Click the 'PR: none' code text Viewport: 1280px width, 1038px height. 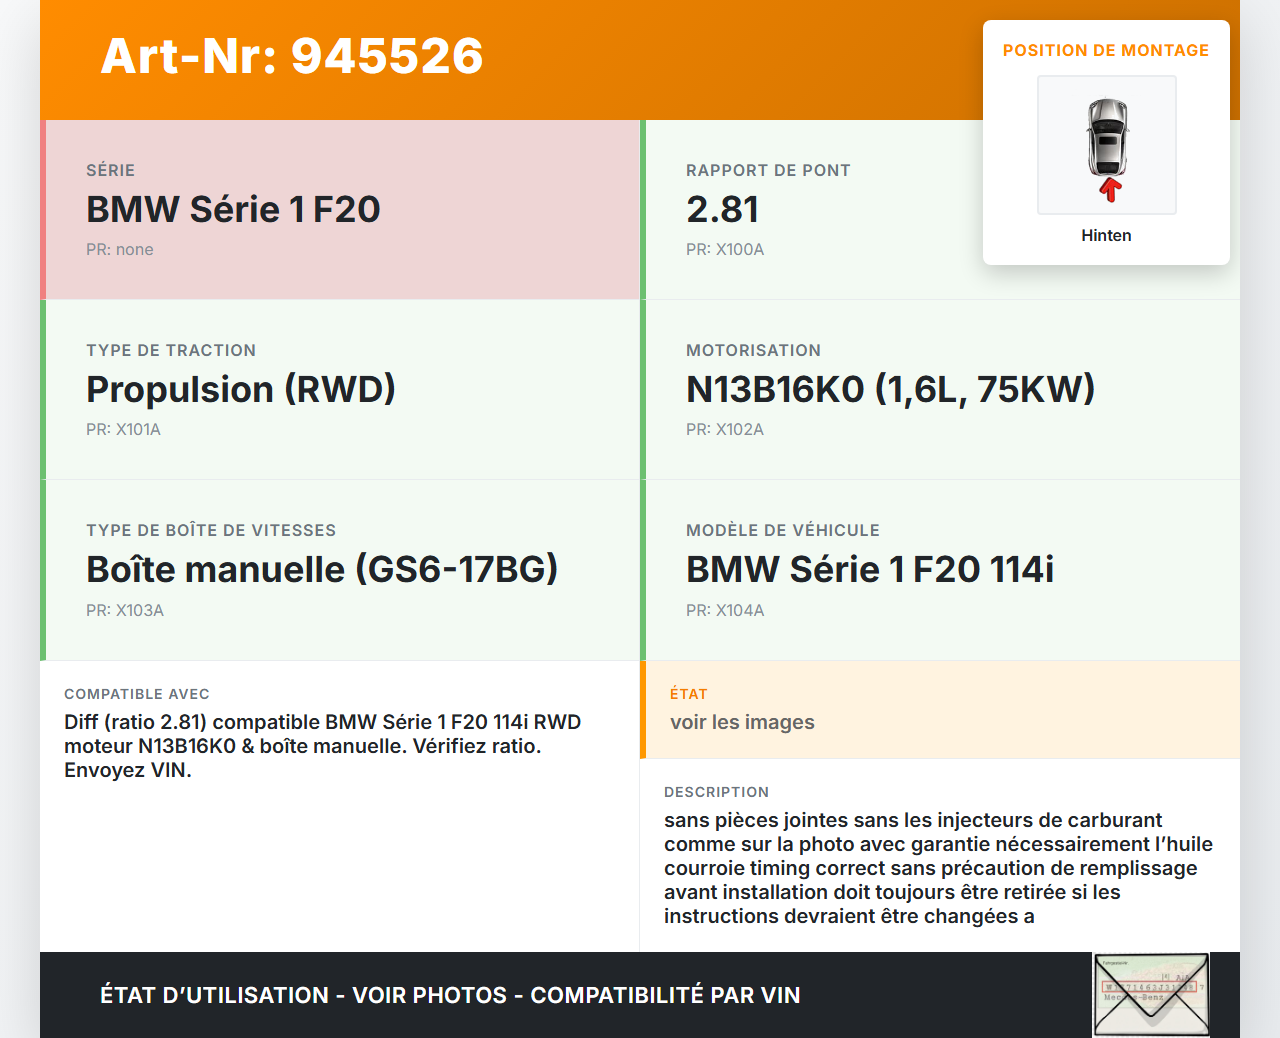[120, 250]
